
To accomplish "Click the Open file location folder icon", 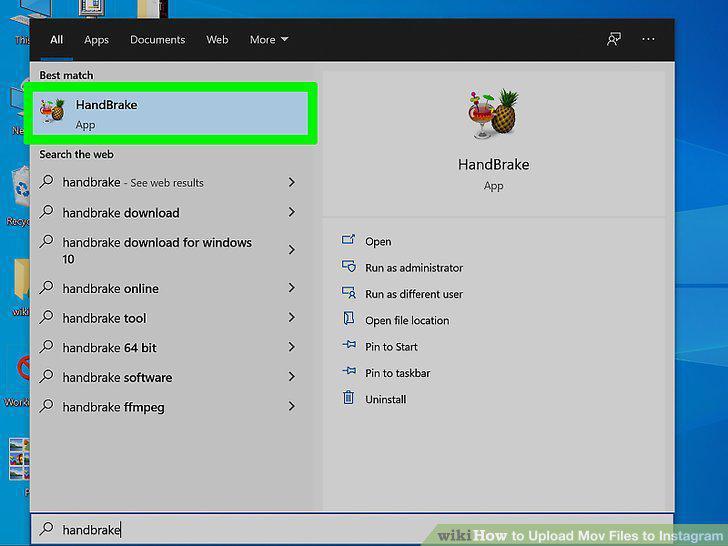I will coord(348,318).
